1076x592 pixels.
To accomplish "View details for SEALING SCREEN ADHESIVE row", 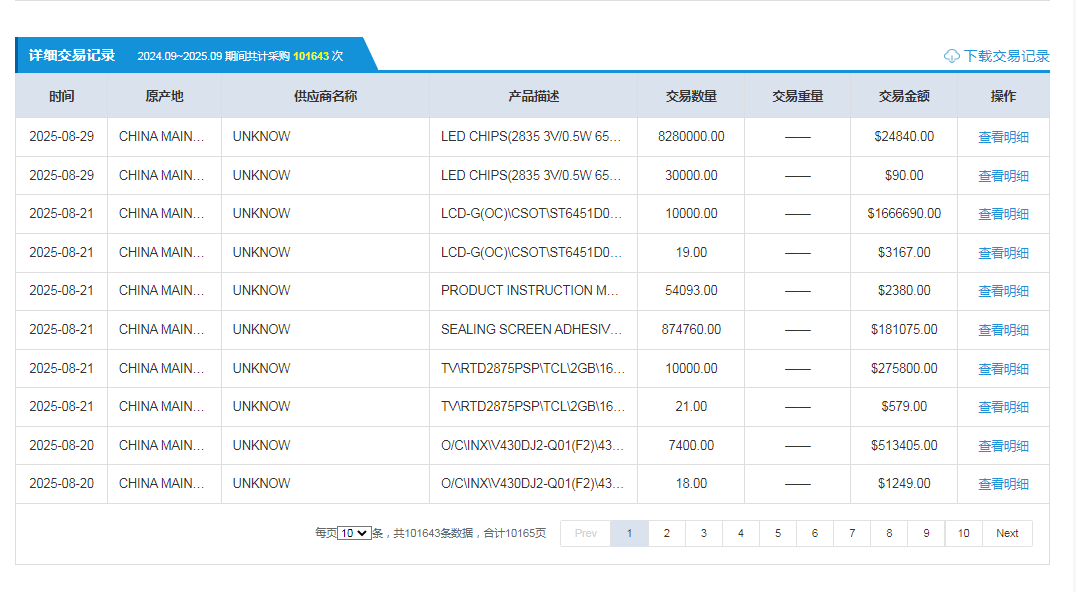I will click(x=1003, y=330).
